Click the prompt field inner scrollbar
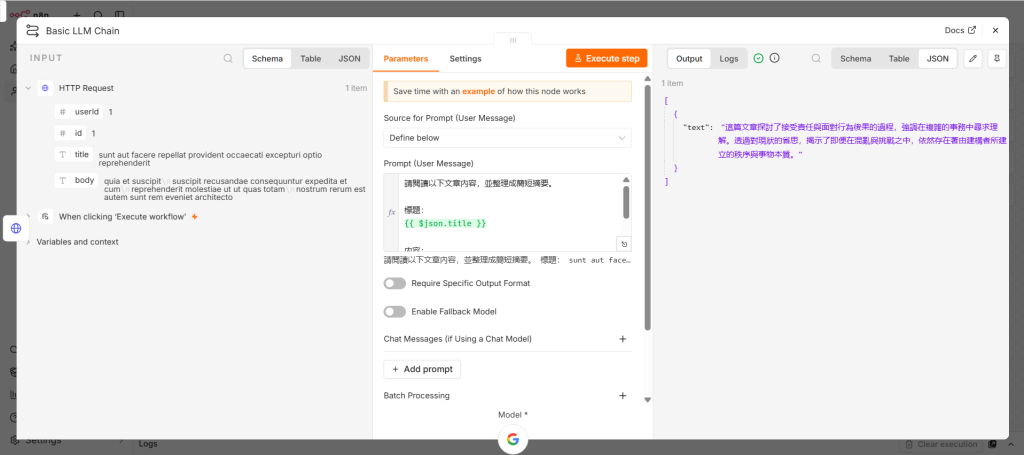Image resolution: width=1024 pixels, height=455 pixels. tap(626, 201)
